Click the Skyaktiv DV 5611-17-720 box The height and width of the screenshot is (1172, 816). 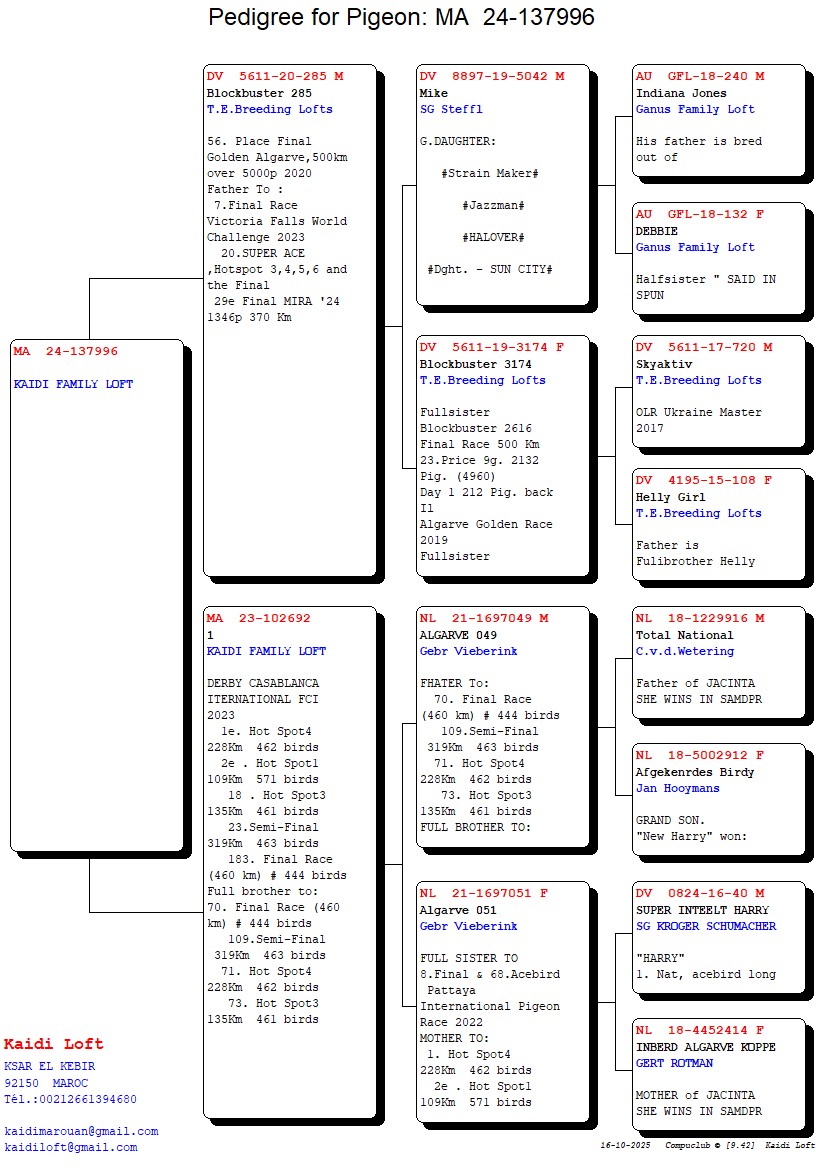[718, 391]
